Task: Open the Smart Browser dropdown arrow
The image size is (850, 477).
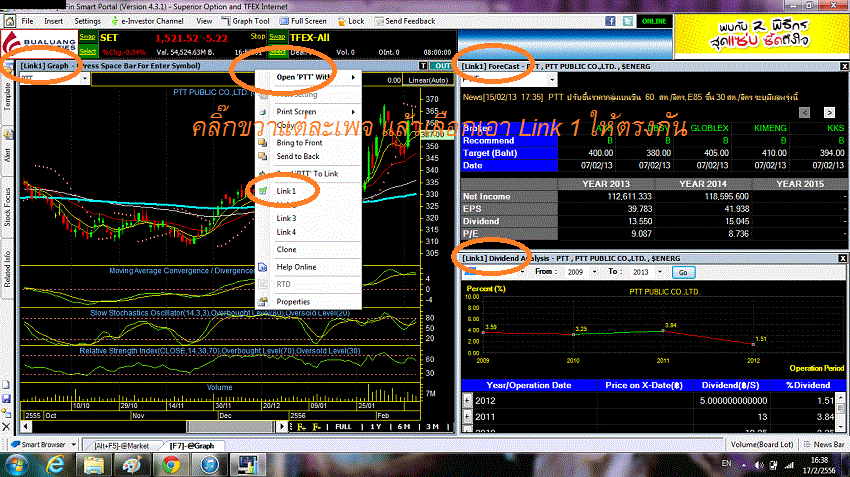Action: pos(74,444)
